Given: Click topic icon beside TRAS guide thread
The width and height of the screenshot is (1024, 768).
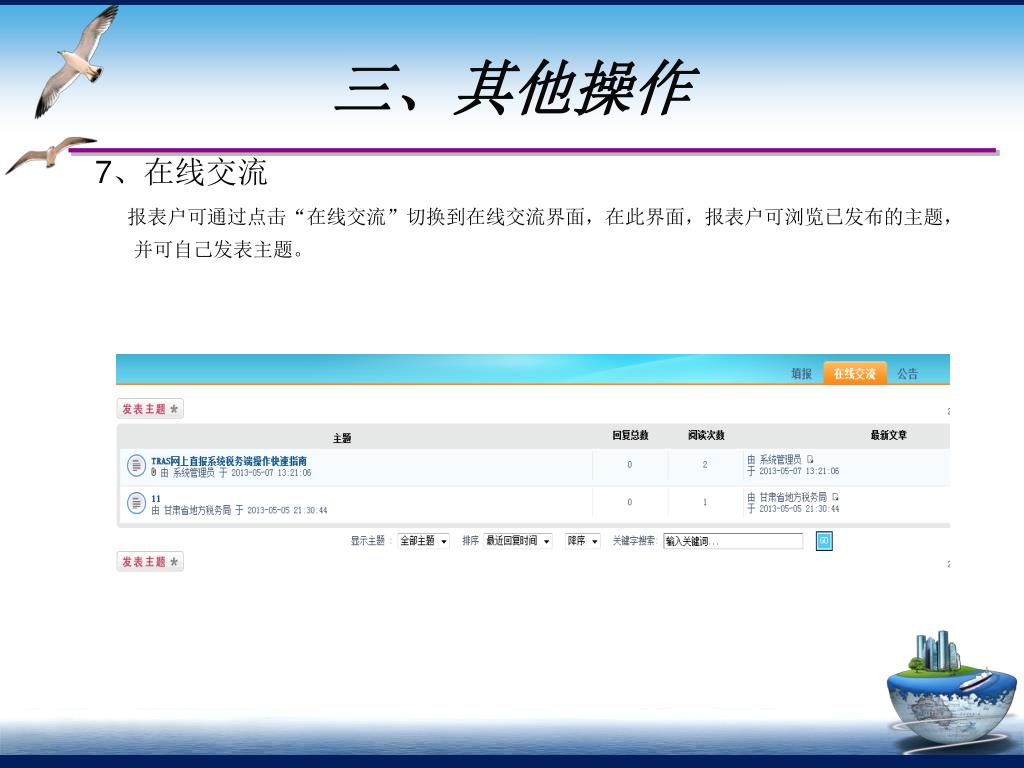Looking at the screenshot, I should (136, 466).
